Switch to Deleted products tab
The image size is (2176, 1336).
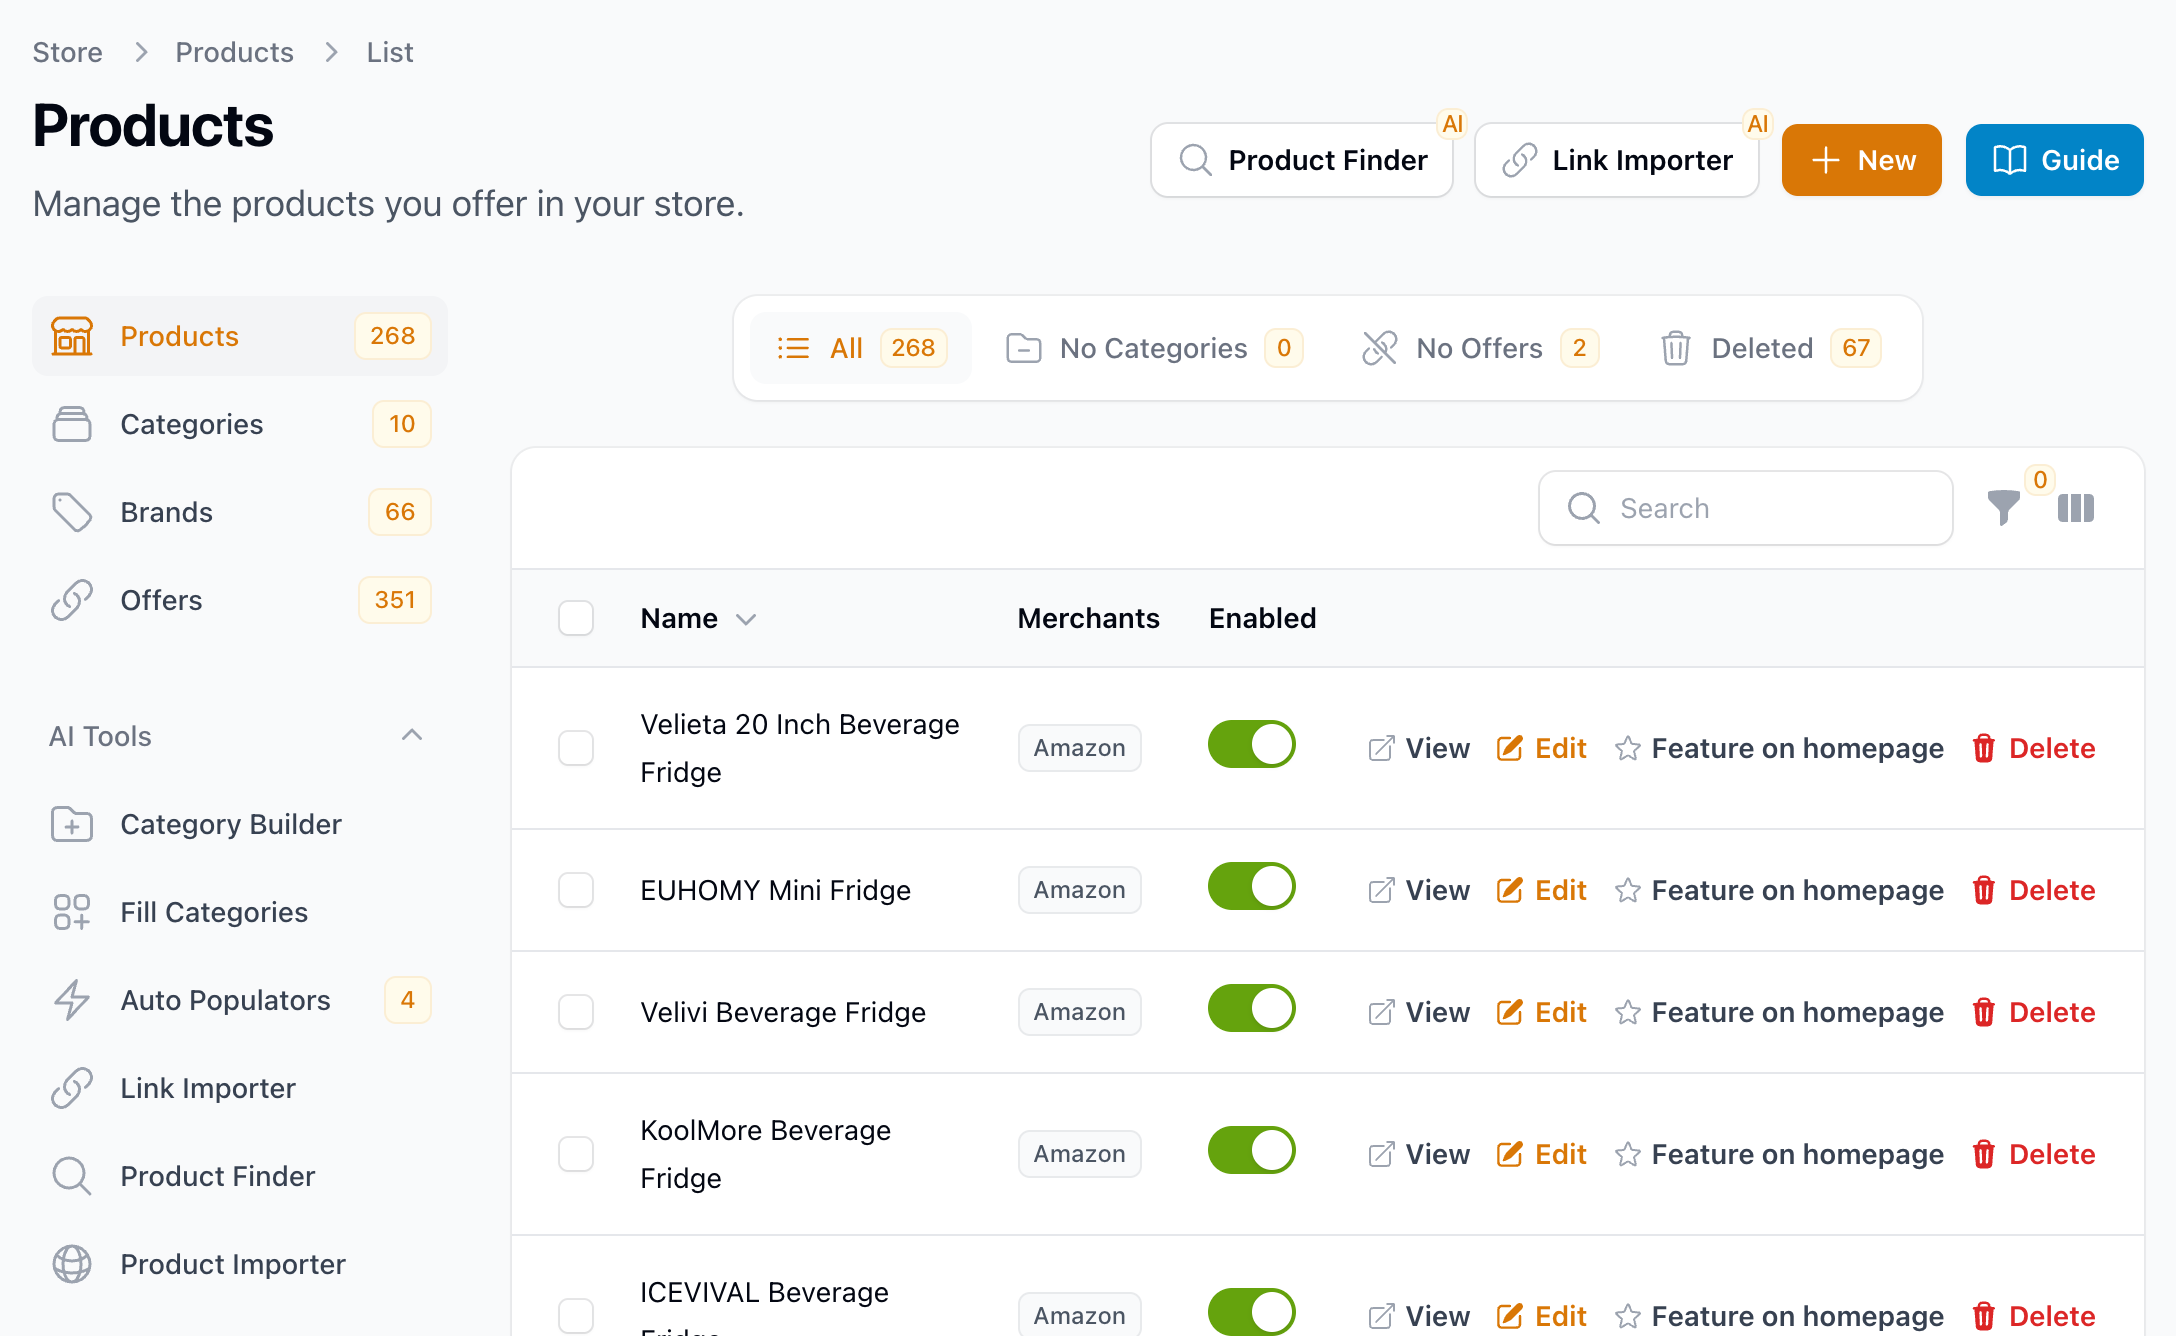click(x=1770, y=348)
